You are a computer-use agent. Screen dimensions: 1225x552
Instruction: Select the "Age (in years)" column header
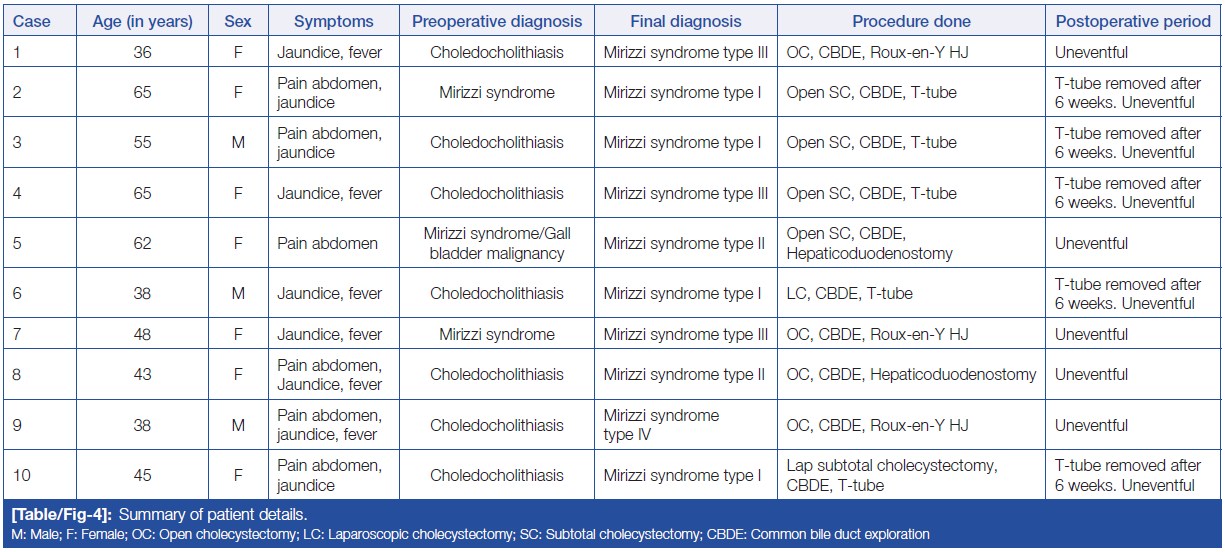142,21
